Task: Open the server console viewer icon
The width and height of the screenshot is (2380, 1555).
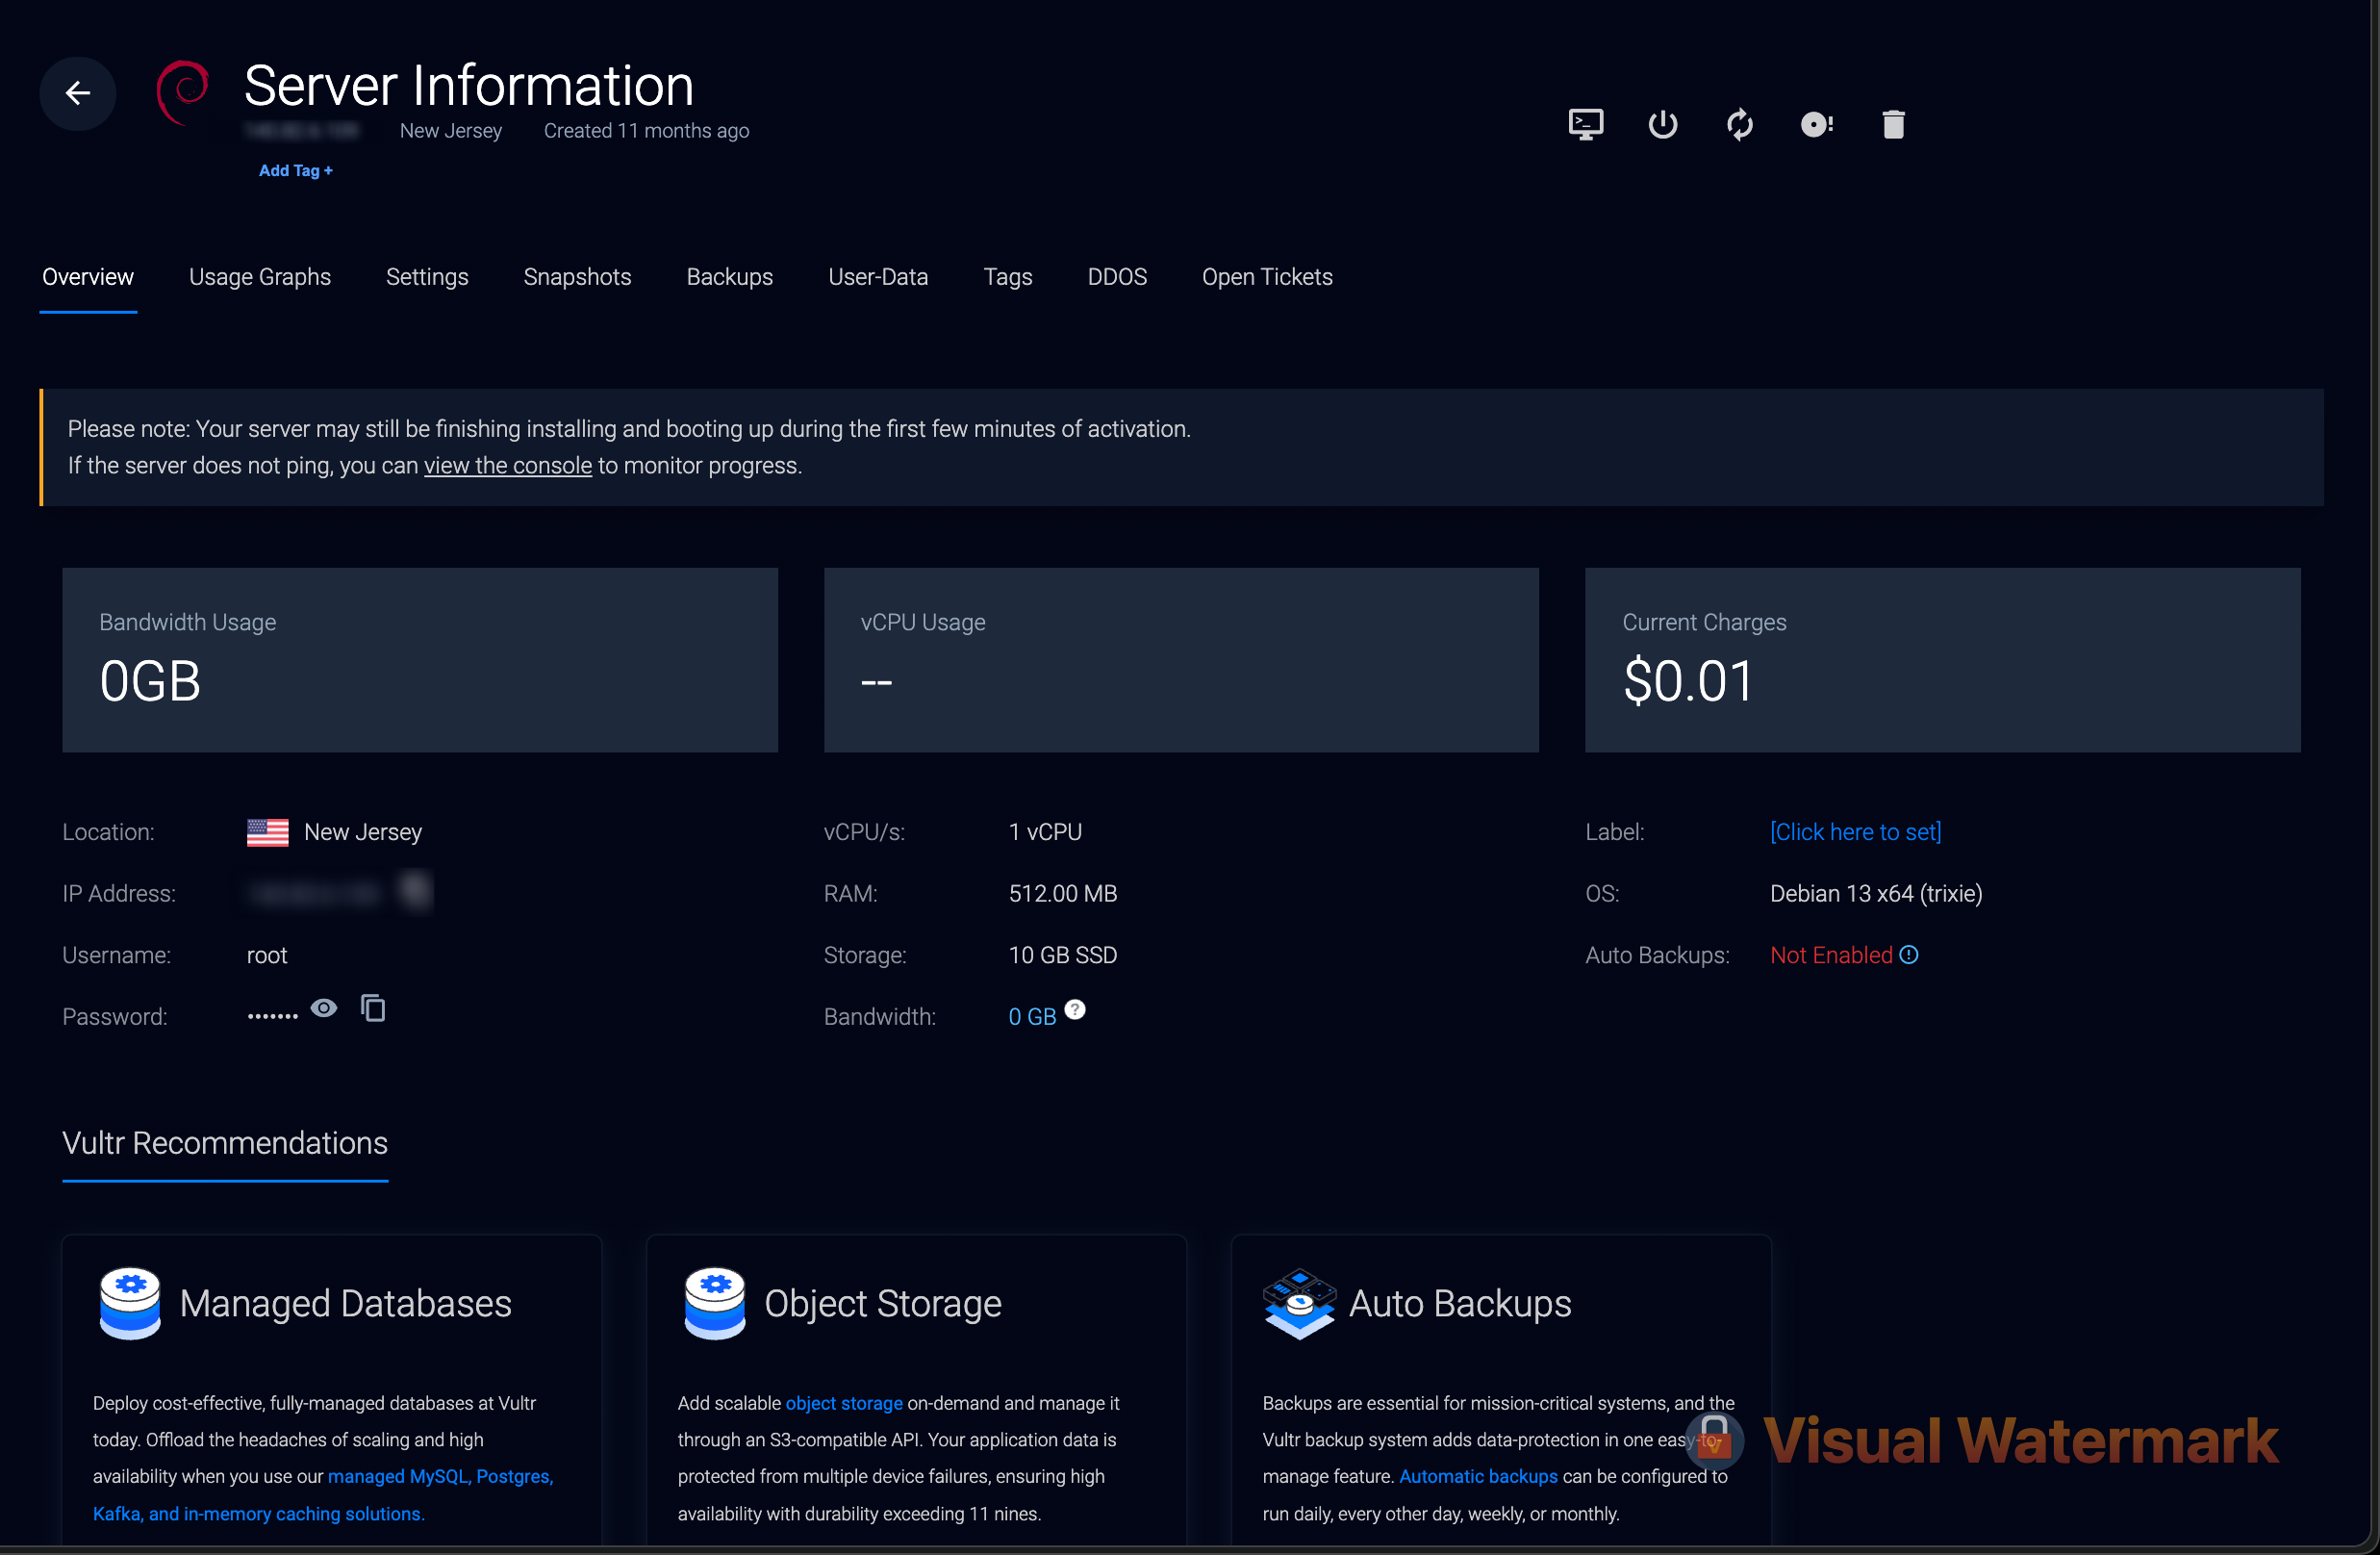Action: point(1585,124)
